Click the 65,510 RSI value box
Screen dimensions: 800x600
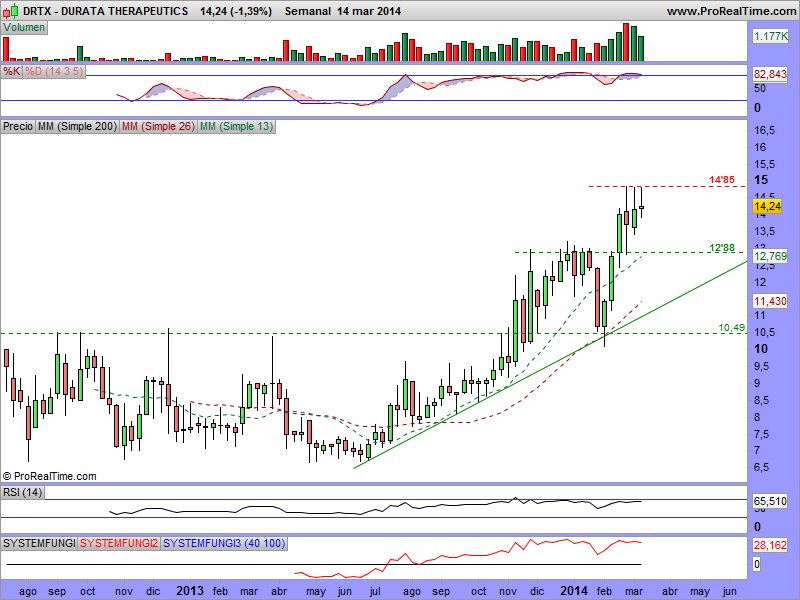[x=770, y=502]
